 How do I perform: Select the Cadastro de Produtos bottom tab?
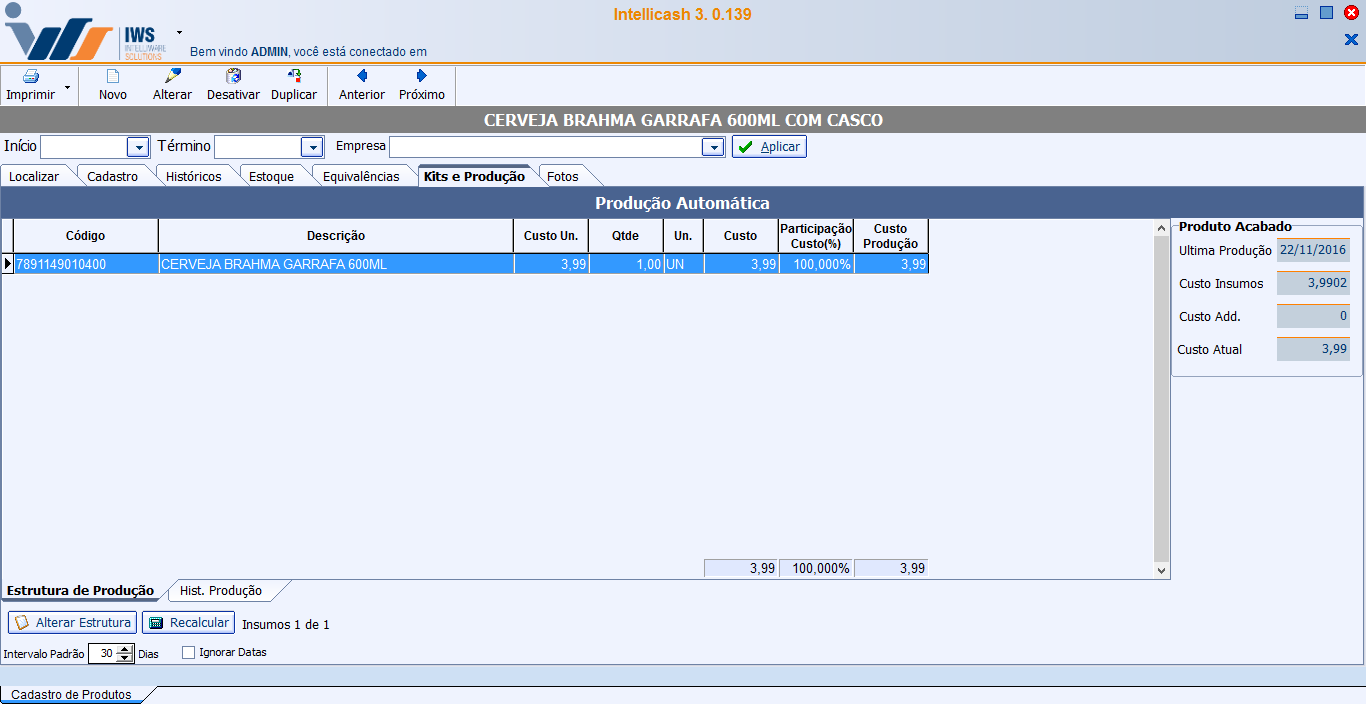tap(72, 694)
